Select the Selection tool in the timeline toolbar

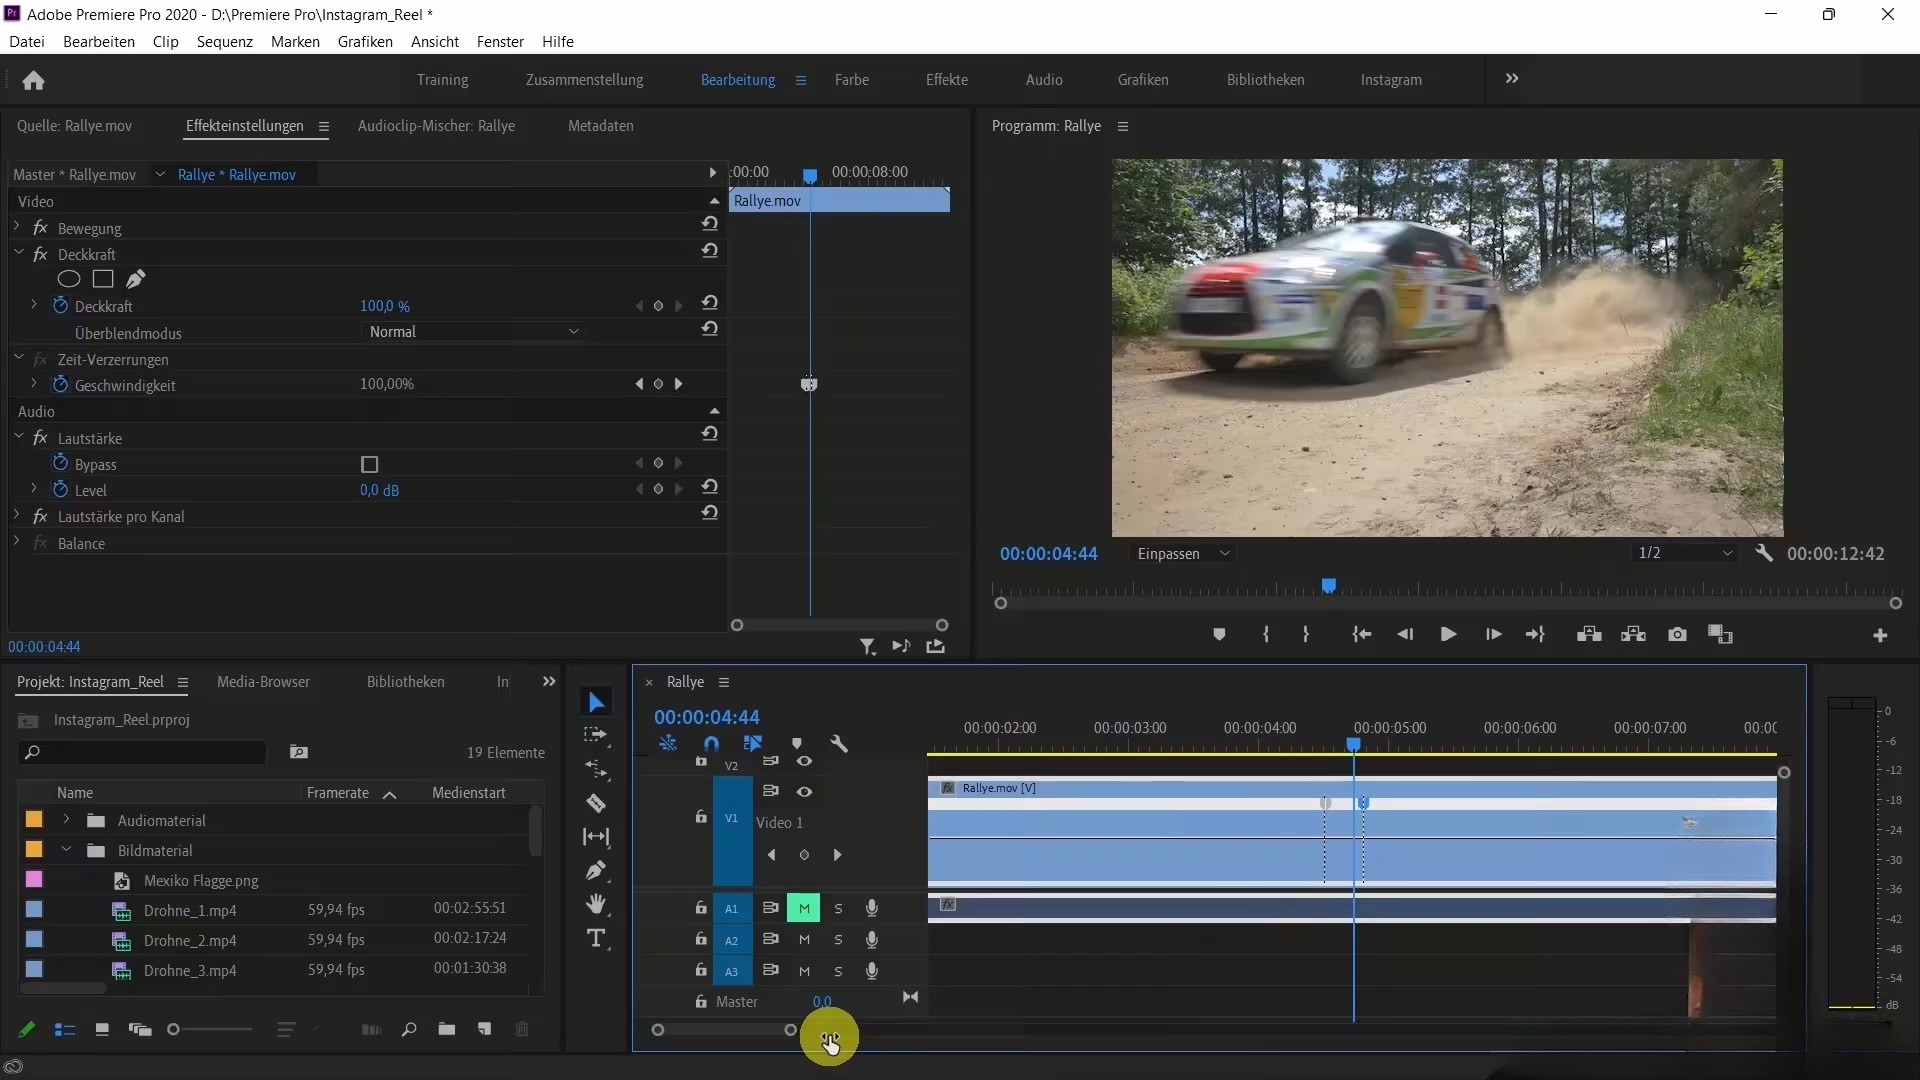596,702
